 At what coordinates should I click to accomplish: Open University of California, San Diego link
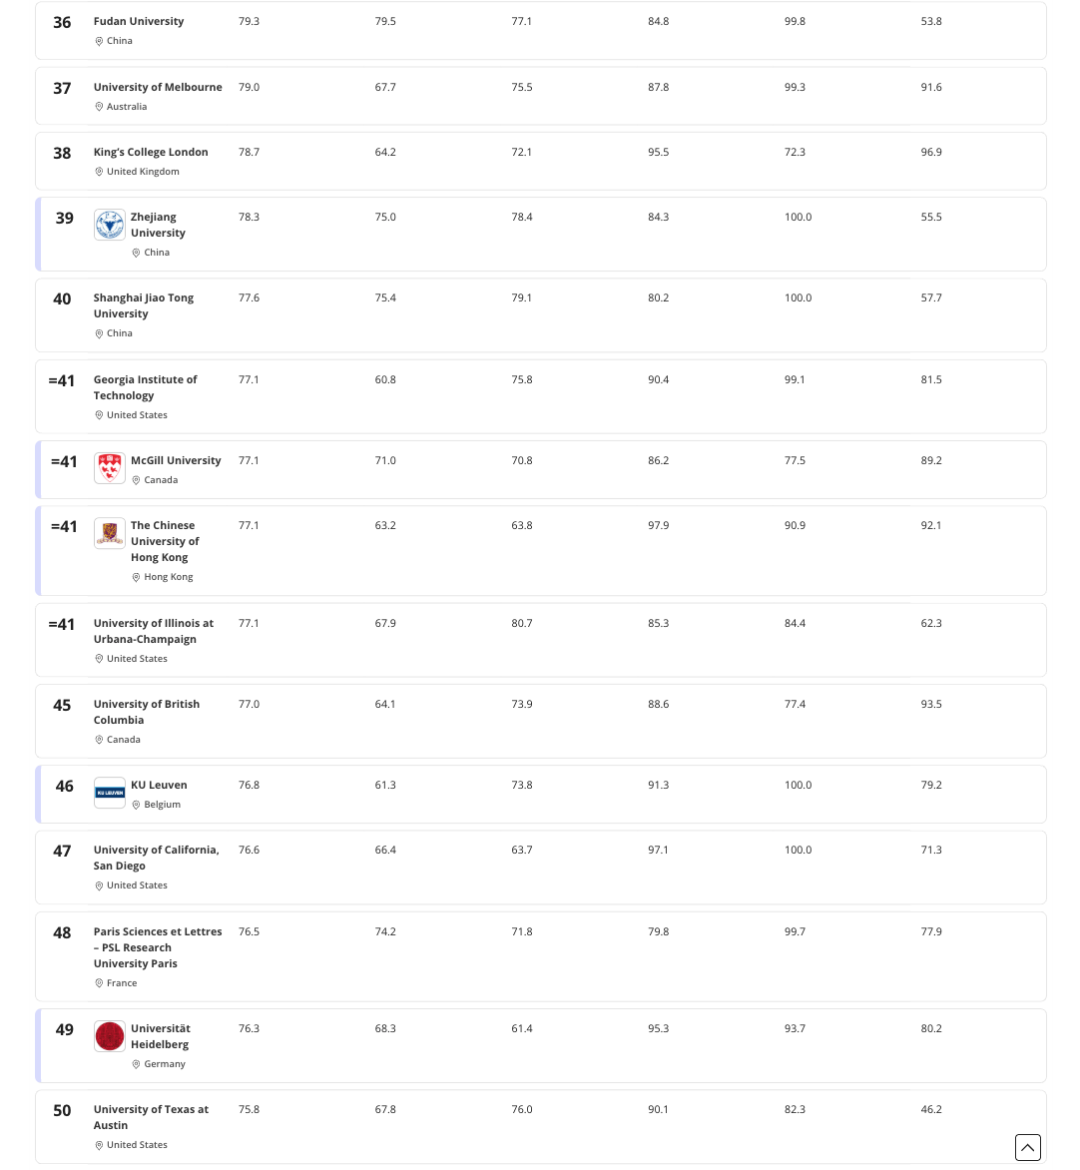156,857
